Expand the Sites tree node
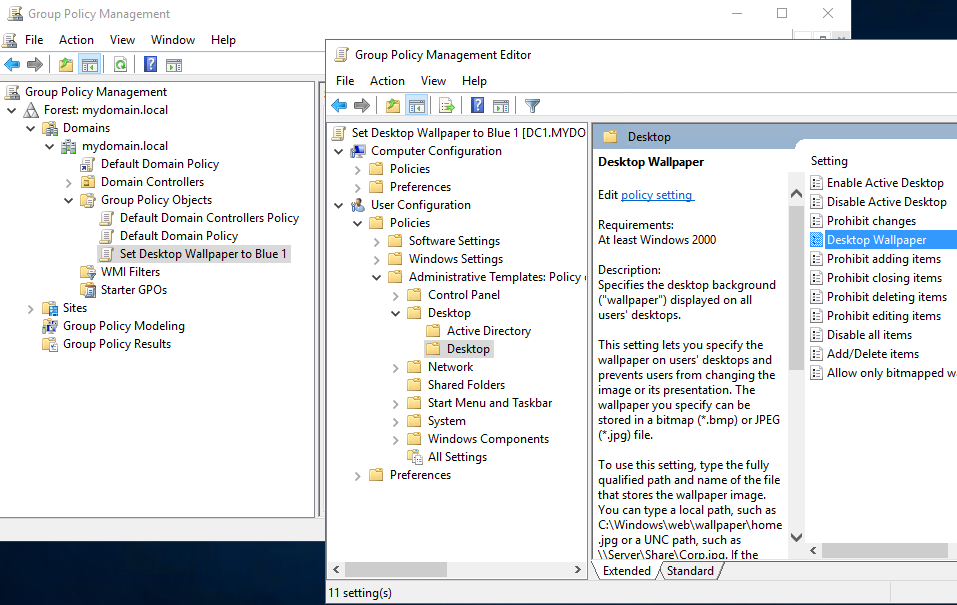The height and width of the screenshot is (605, 957). click(31, 308)
